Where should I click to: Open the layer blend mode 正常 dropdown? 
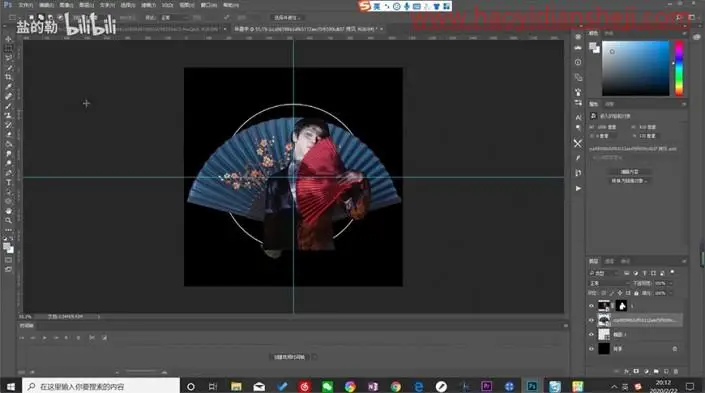tap(609, 283)
